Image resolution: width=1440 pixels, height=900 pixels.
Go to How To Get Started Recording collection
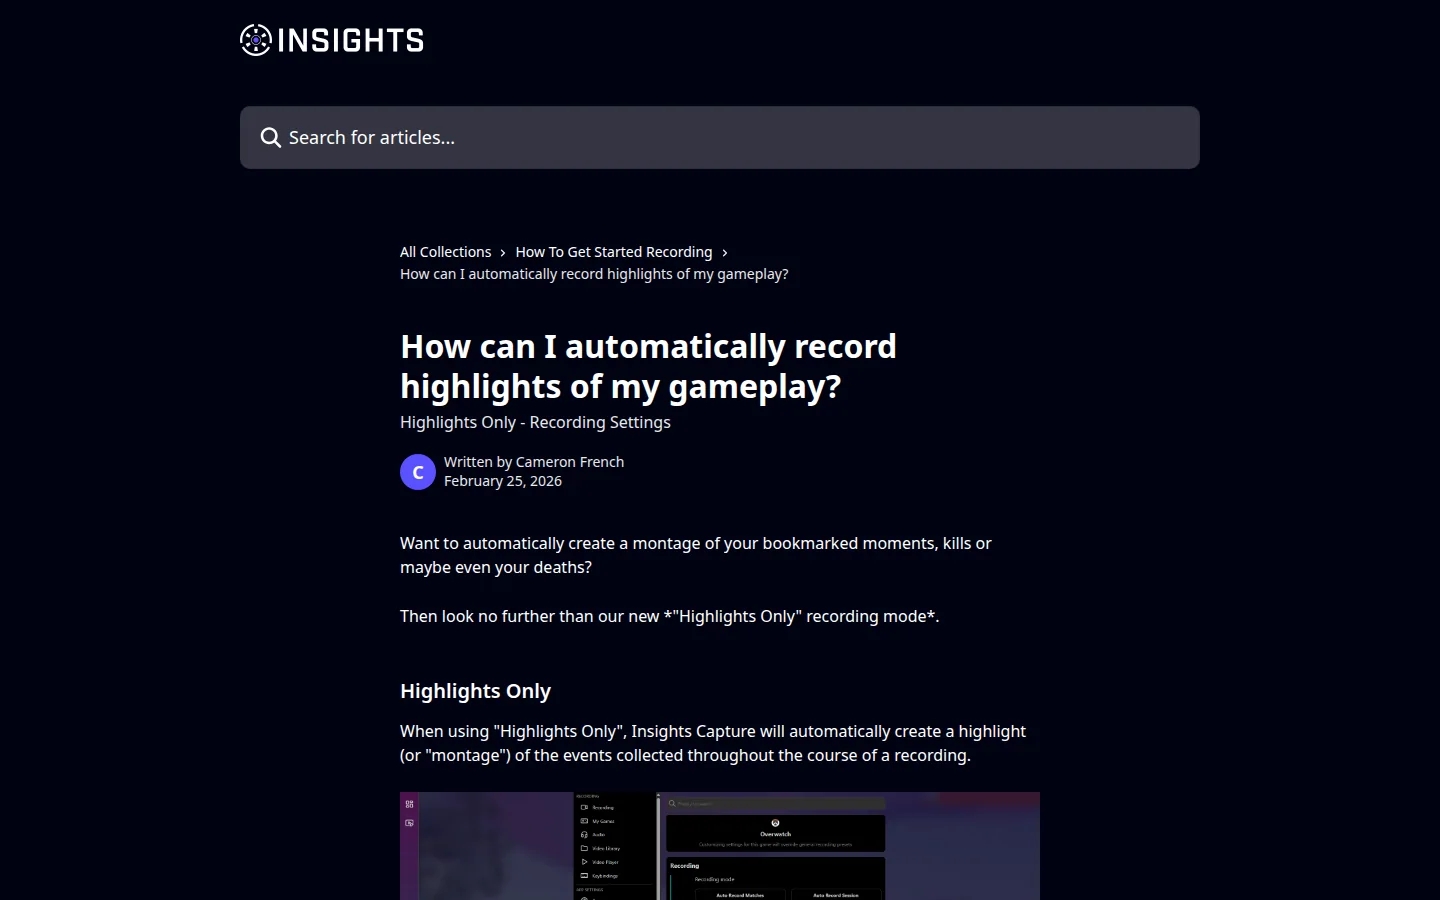(614, 252)
